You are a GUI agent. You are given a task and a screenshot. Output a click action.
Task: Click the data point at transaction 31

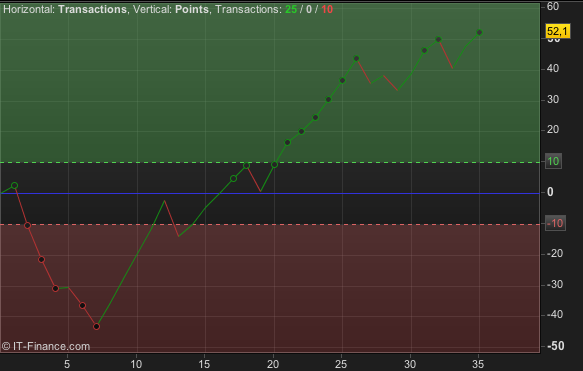coord(425,51)
